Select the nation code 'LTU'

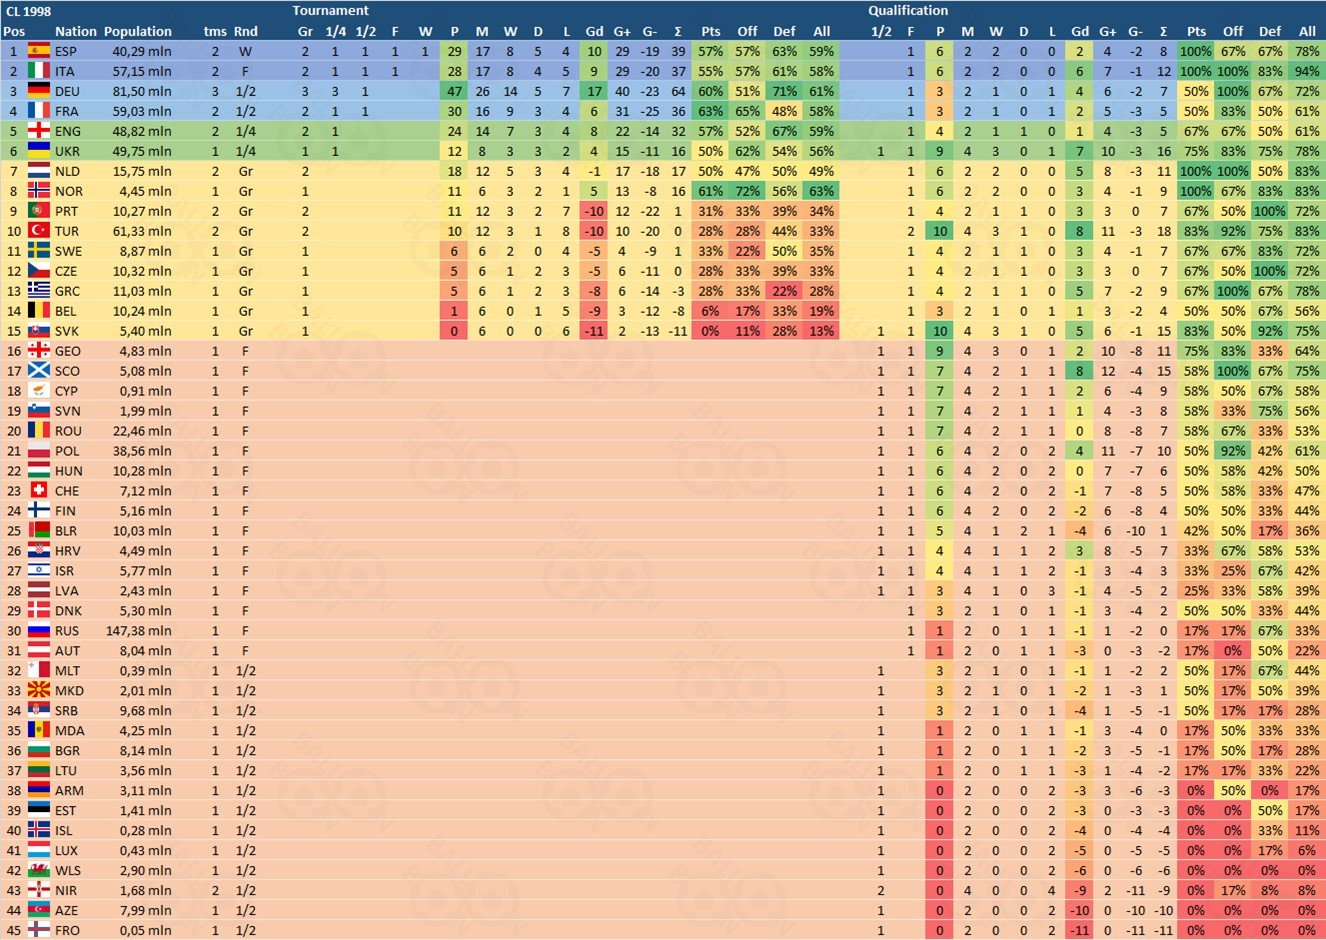(x=67, y=771)
